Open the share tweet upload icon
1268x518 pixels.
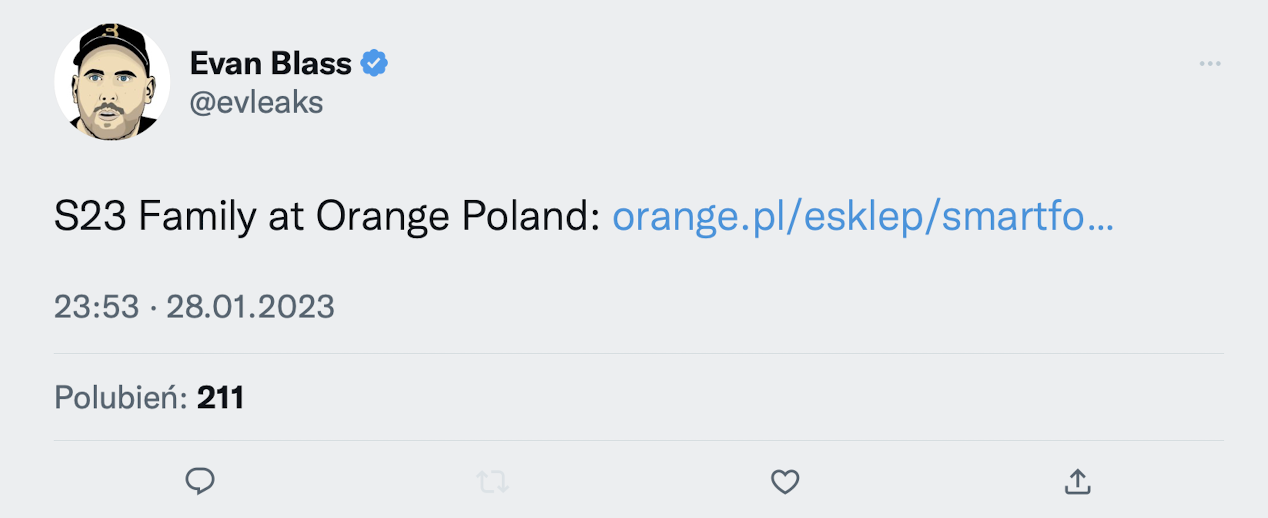tap(1077, 482)
